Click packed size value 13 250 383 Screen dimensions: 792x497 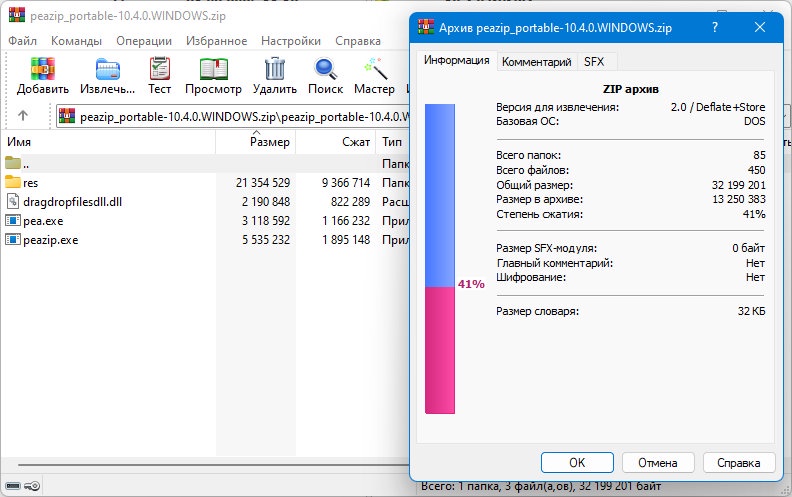[x=738, y=199]
